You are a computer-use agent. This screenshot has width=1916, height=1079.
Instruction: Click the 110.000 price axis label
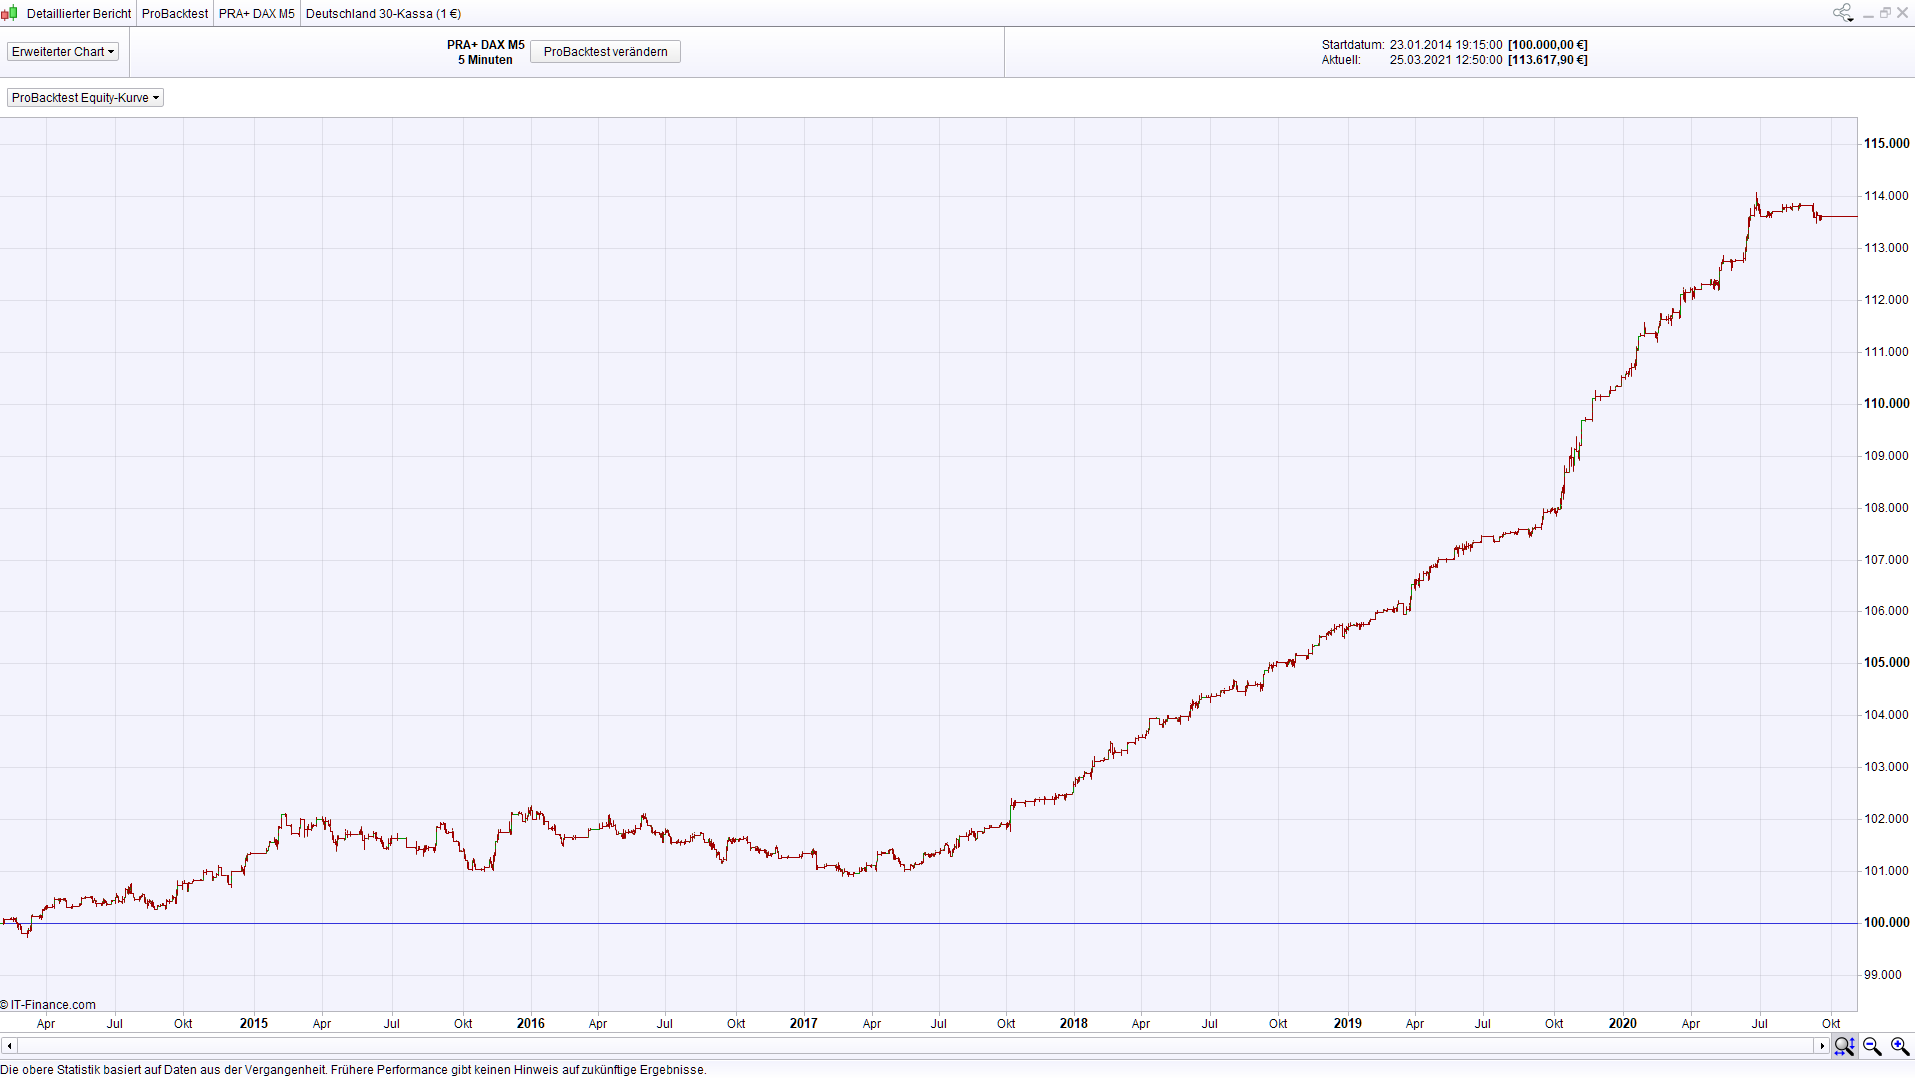point(1886,404)
